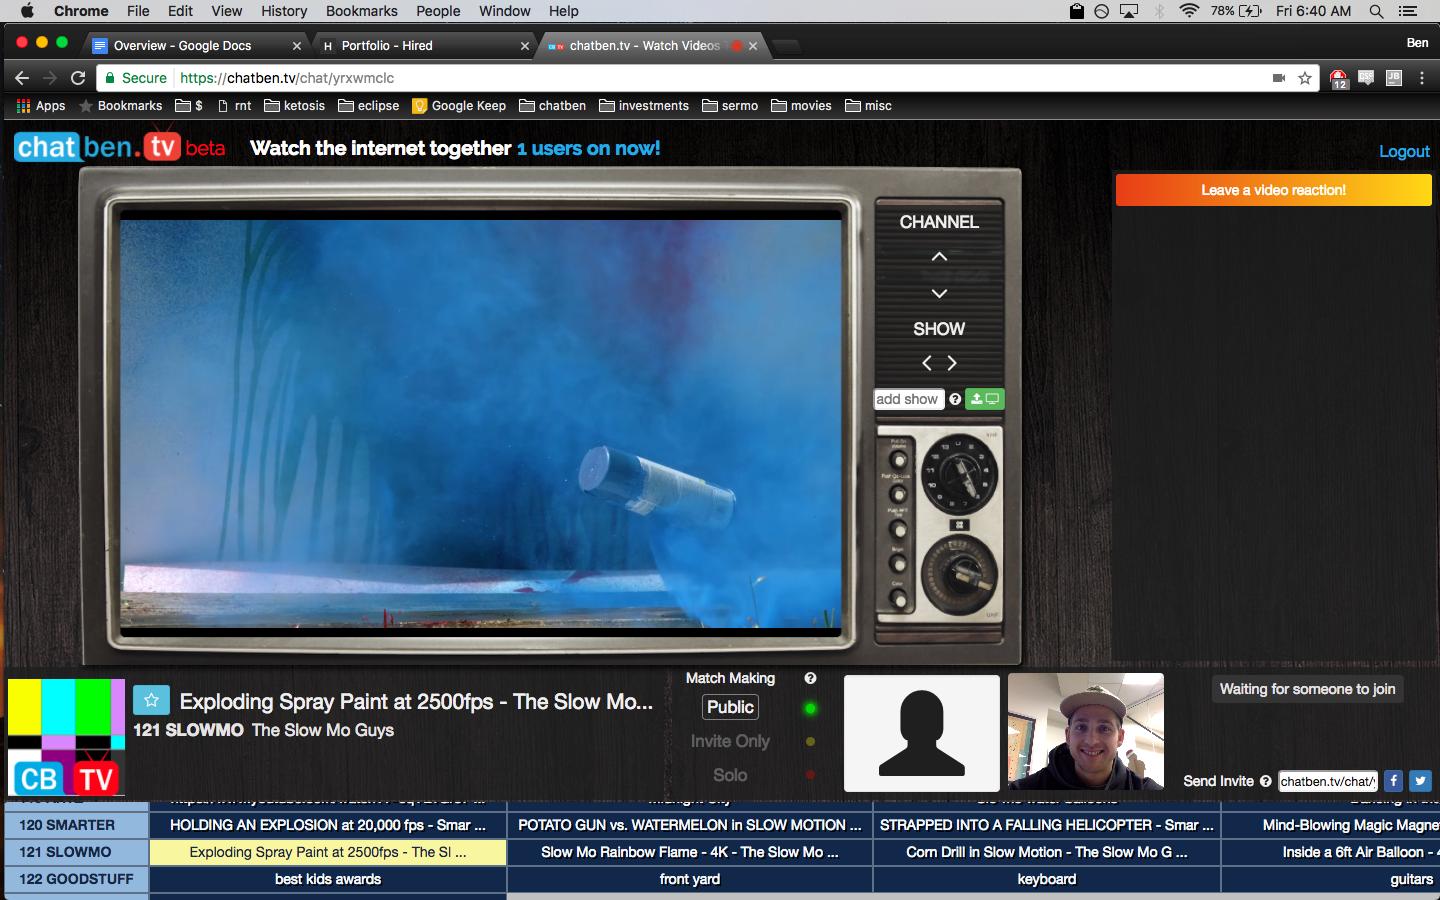Open the Apps shortcut in bookmarks bar

tap(41, 105)
